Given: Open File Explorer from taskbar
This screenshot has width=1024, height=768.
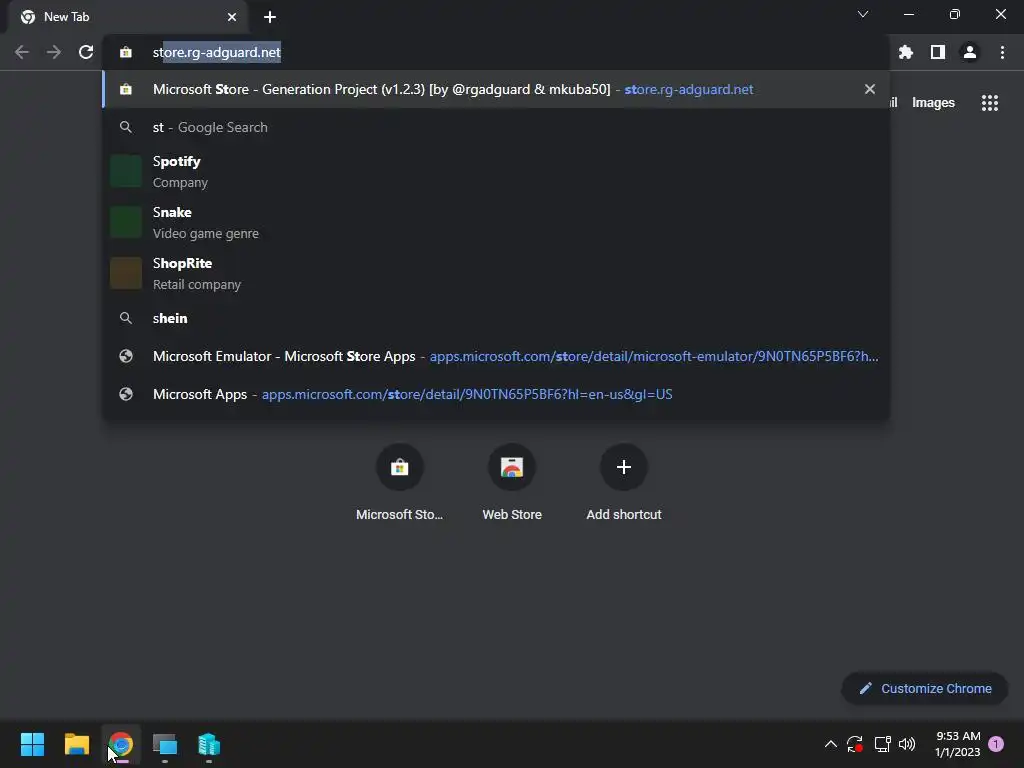Looking at the screenshot, I should (76, 744).
